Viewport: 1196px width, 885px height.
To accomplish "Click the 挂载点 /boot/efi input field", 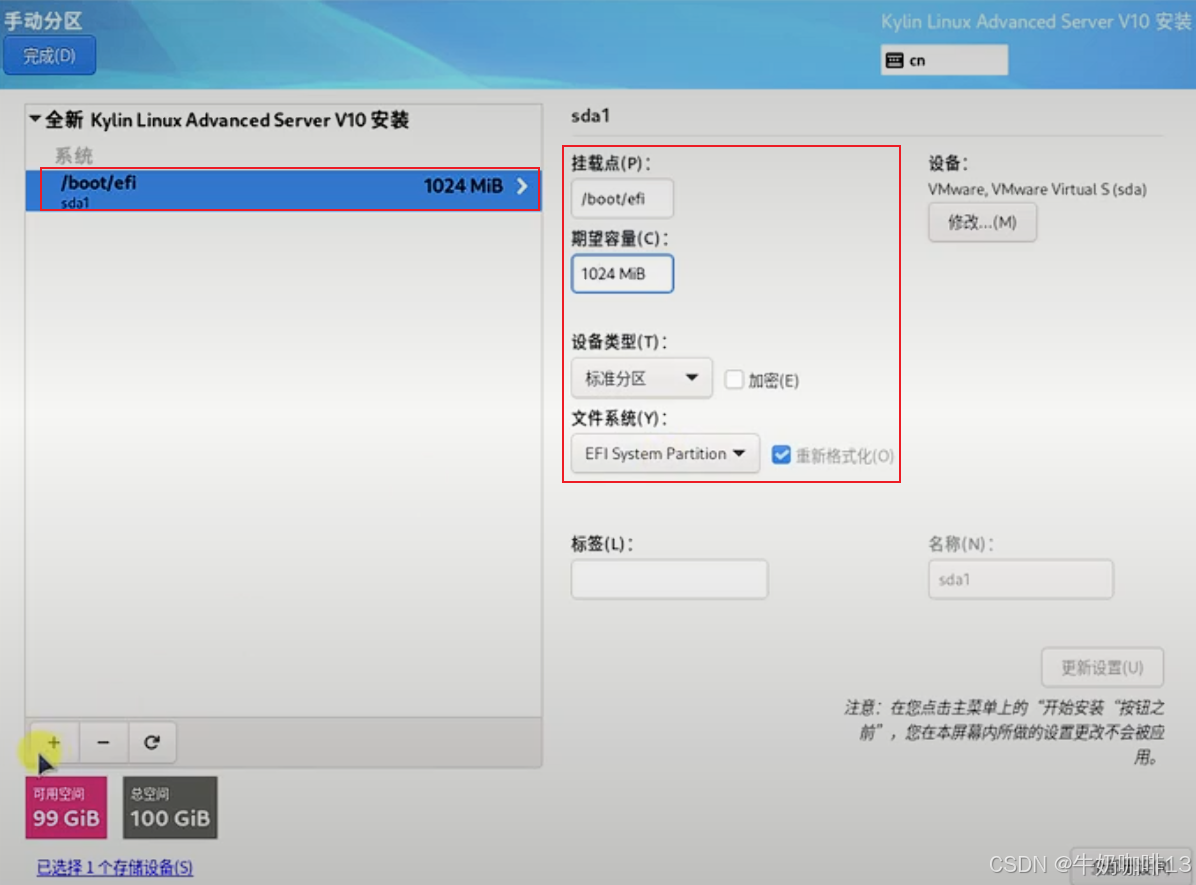I will click(622, 198).
